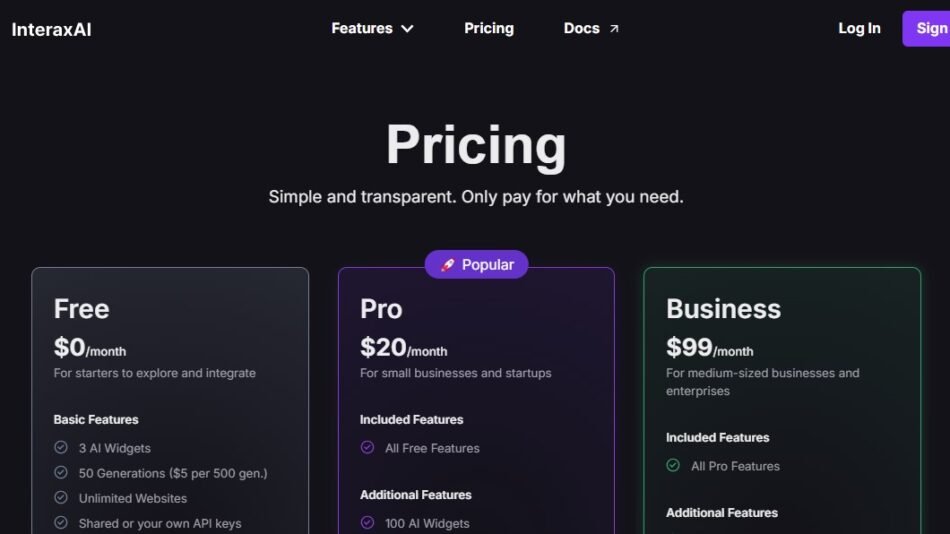
Task: Select the Business plan heading
Action: 723,309
